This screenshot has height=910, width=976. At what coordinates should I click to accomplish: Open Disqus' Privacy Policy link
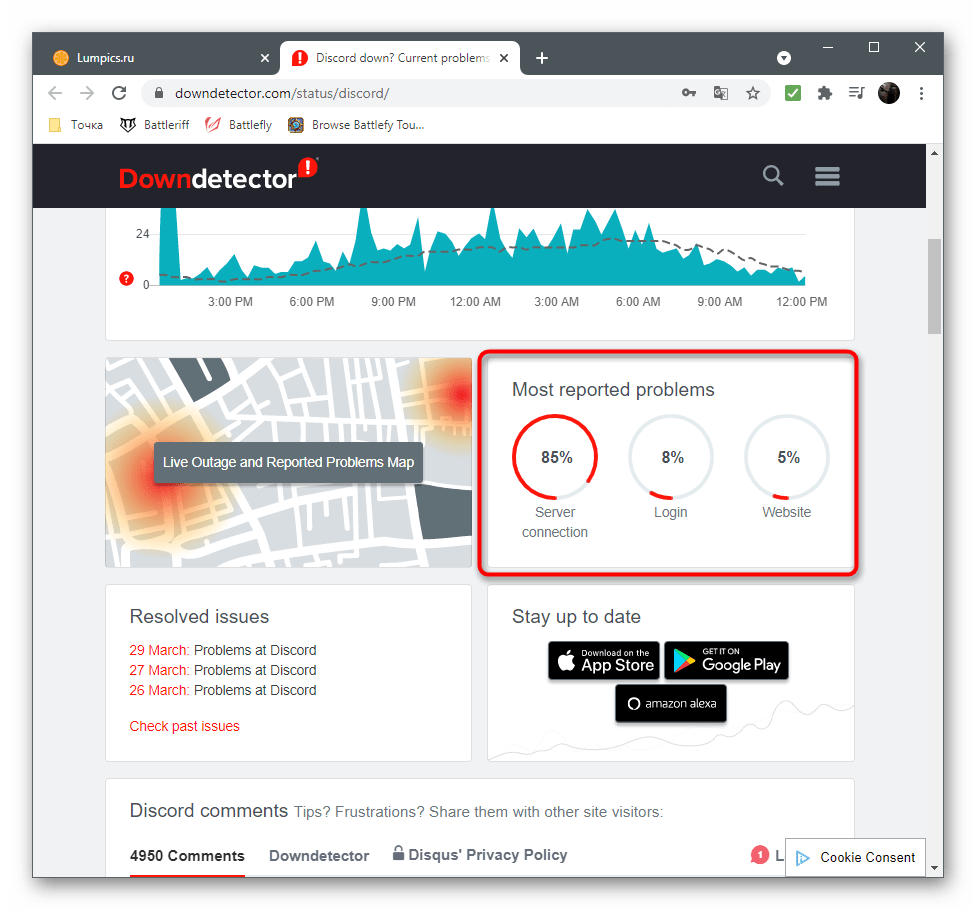(480, 855)
